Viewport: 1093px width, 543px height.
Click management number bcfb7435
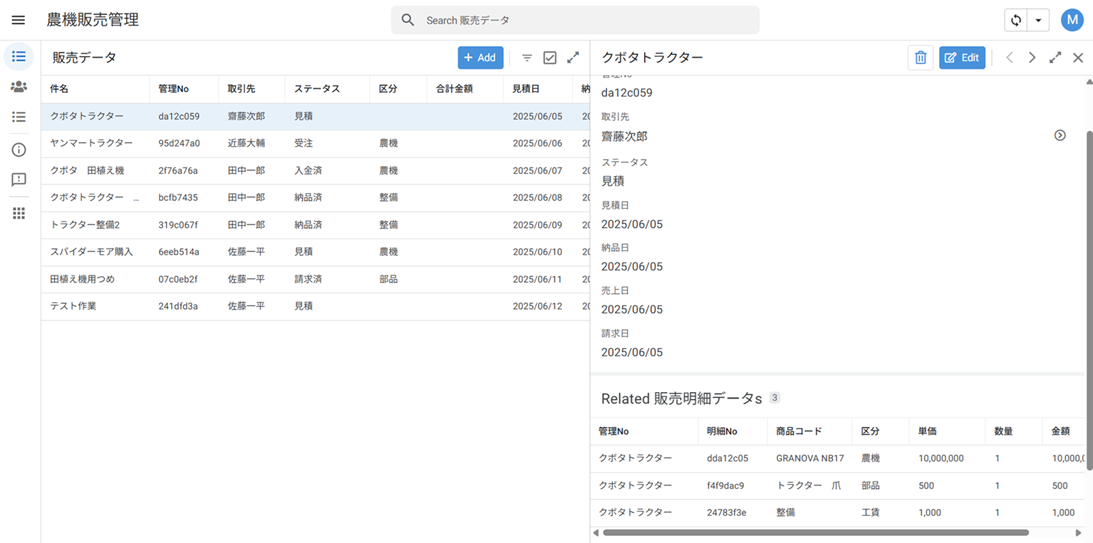178,198
